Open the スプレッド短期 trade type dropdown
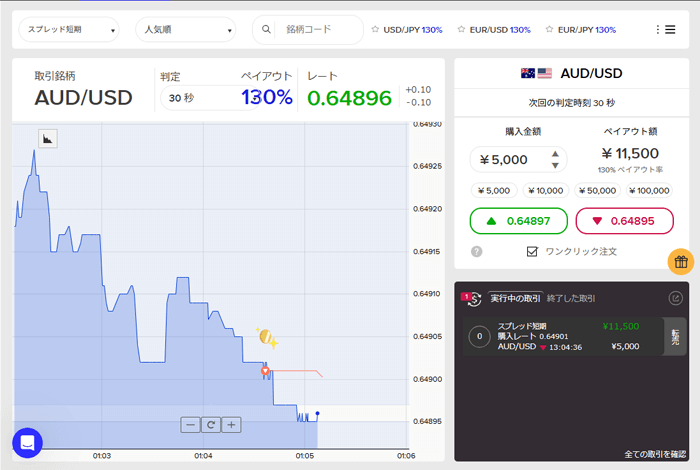The width and height of the screenshot is (700, 470). click(69, 29)
